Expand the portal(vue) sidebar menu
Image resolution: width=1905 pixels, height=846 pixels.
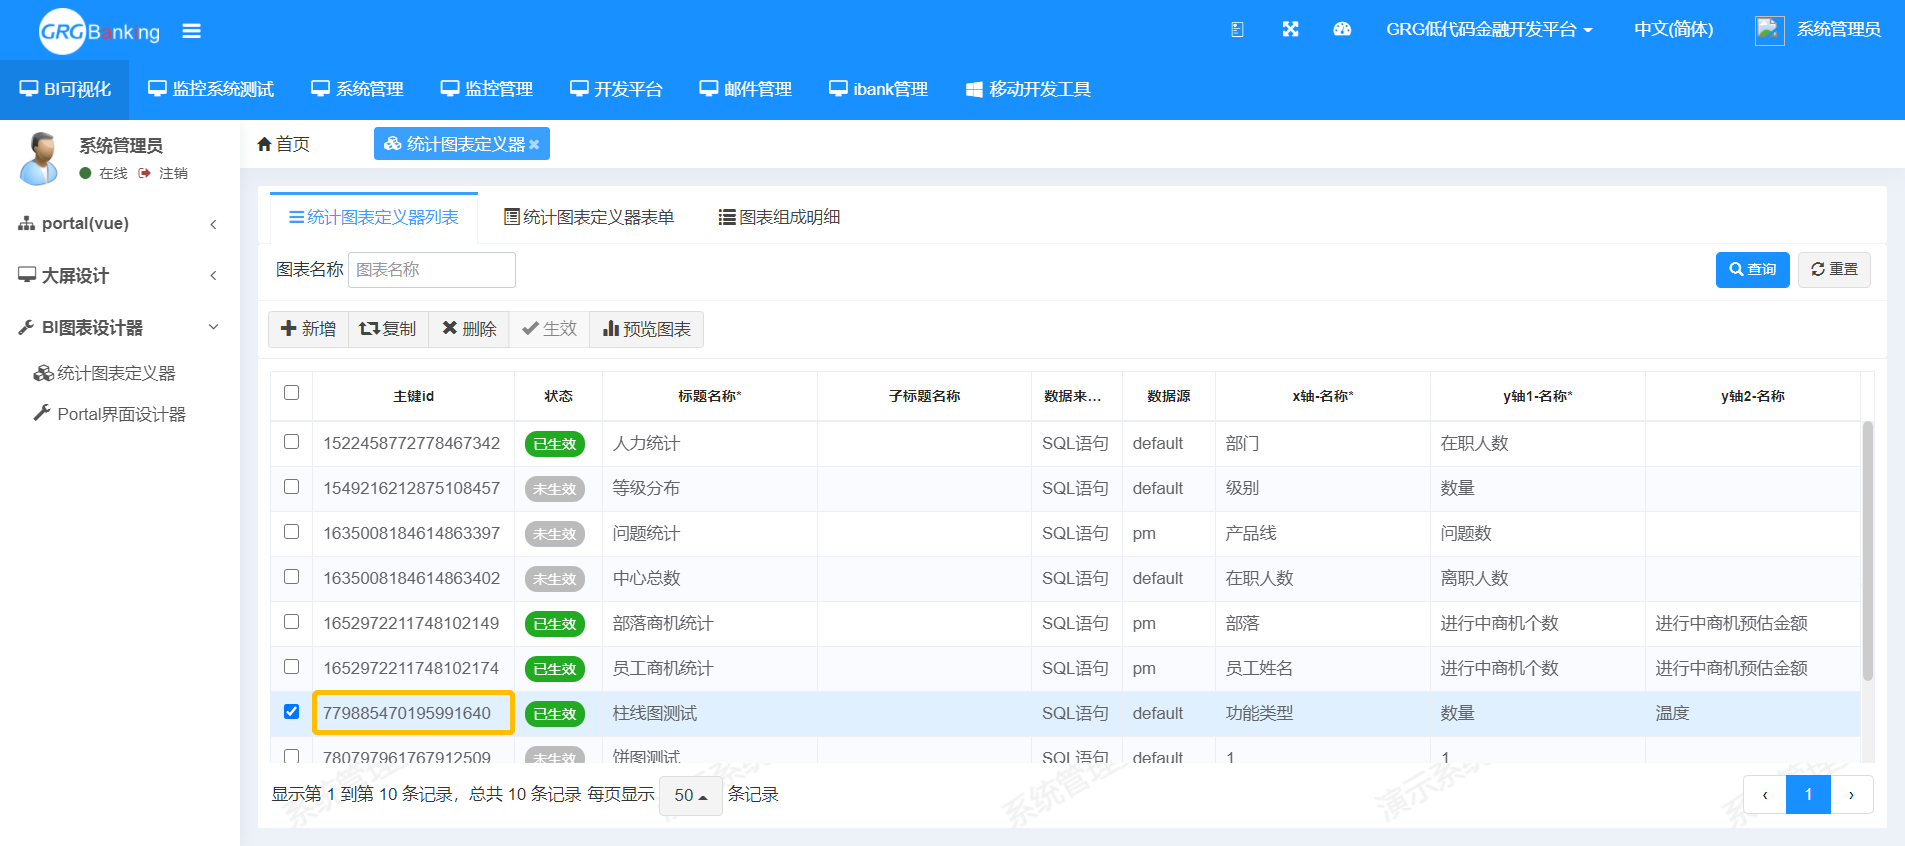pyautogui.click(x=120, y=223)
